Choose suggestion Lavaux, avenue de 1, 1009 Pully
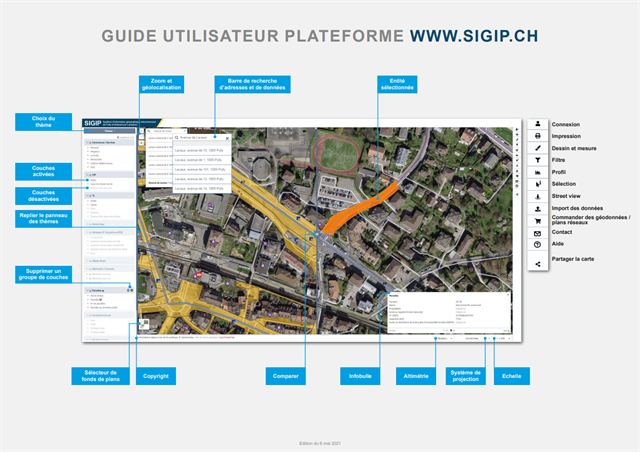The height and width of the screenshot is (452, 640). click(x=202, y=160)
